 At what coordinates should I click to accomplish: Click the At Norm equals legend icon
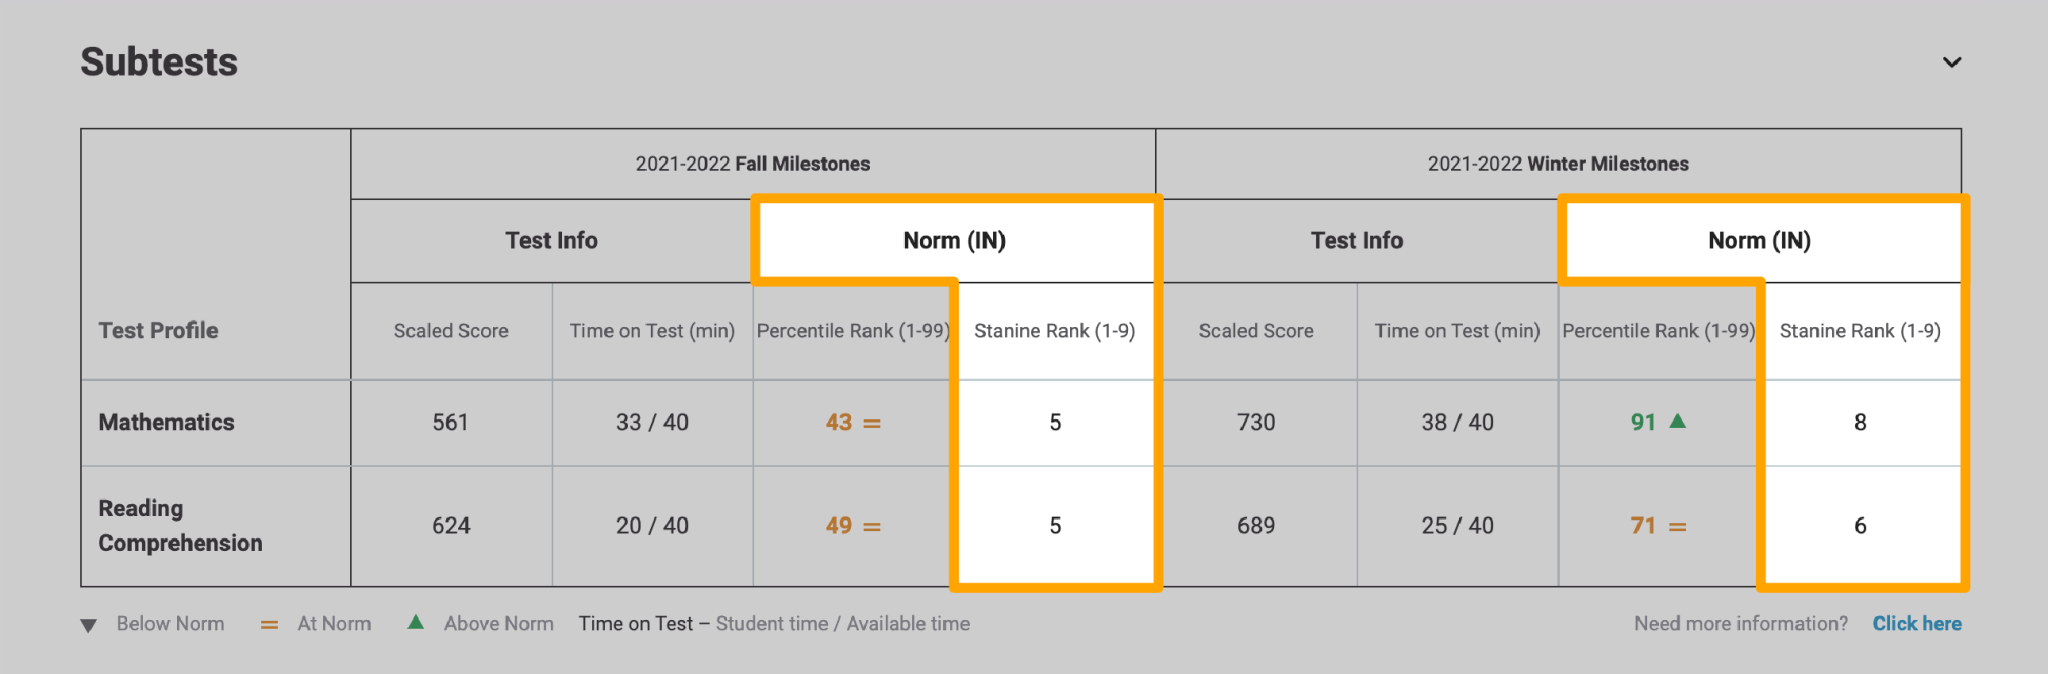268,624
